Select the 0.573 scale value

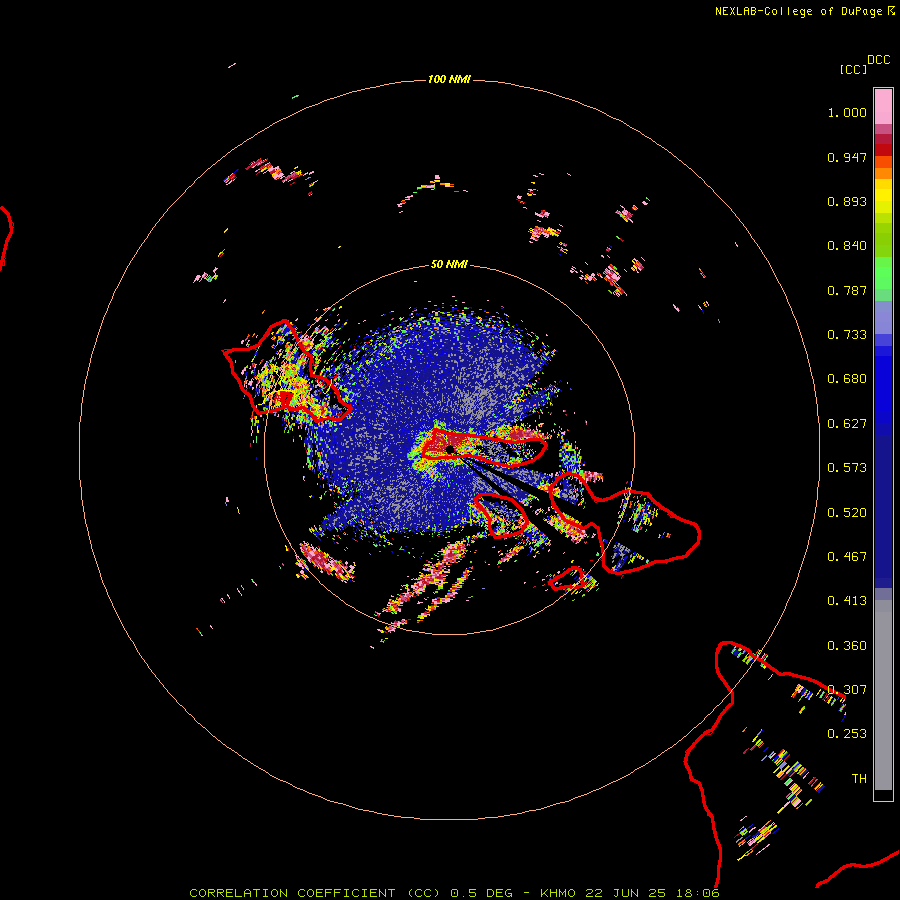point(847,468)
